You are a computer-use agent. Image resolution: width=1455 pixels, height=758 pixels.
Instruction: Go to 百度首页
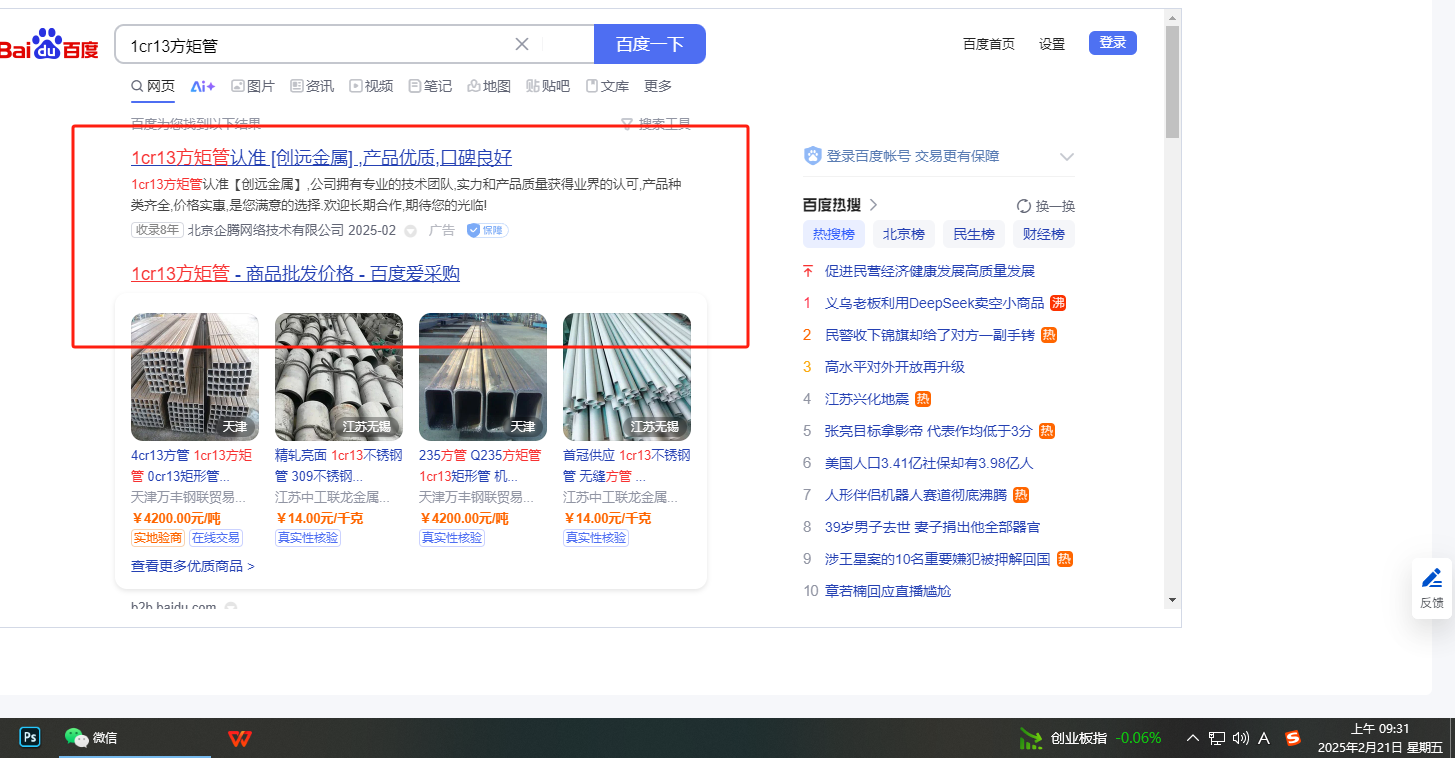(989, 44)
